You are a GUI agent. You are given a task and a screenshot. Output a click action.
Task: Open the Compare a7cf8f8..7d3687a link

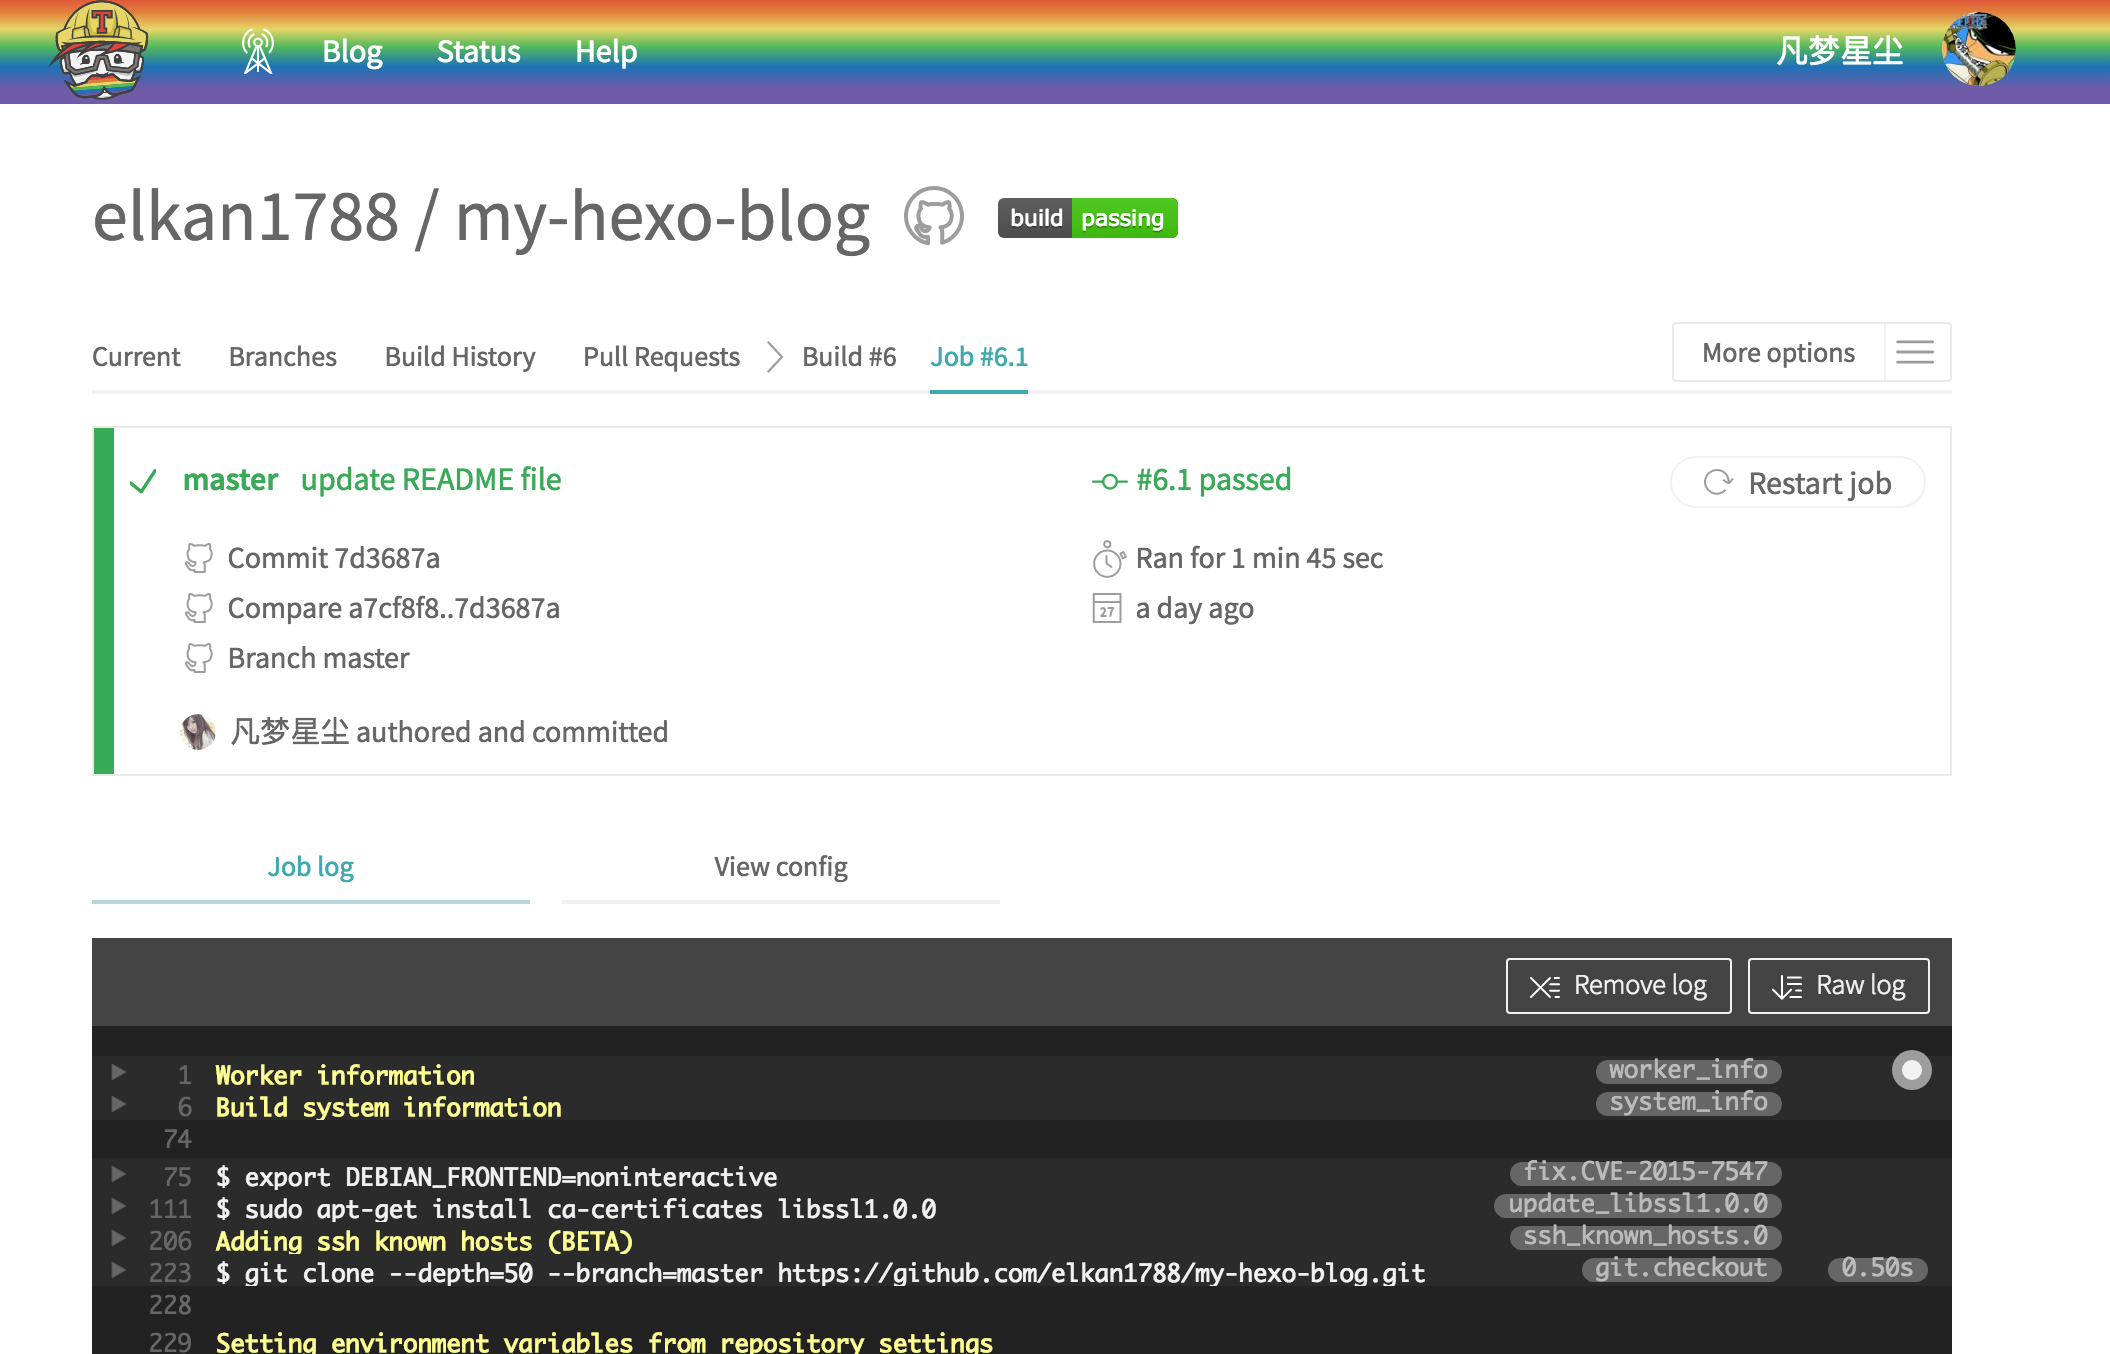tap(393, 608)
